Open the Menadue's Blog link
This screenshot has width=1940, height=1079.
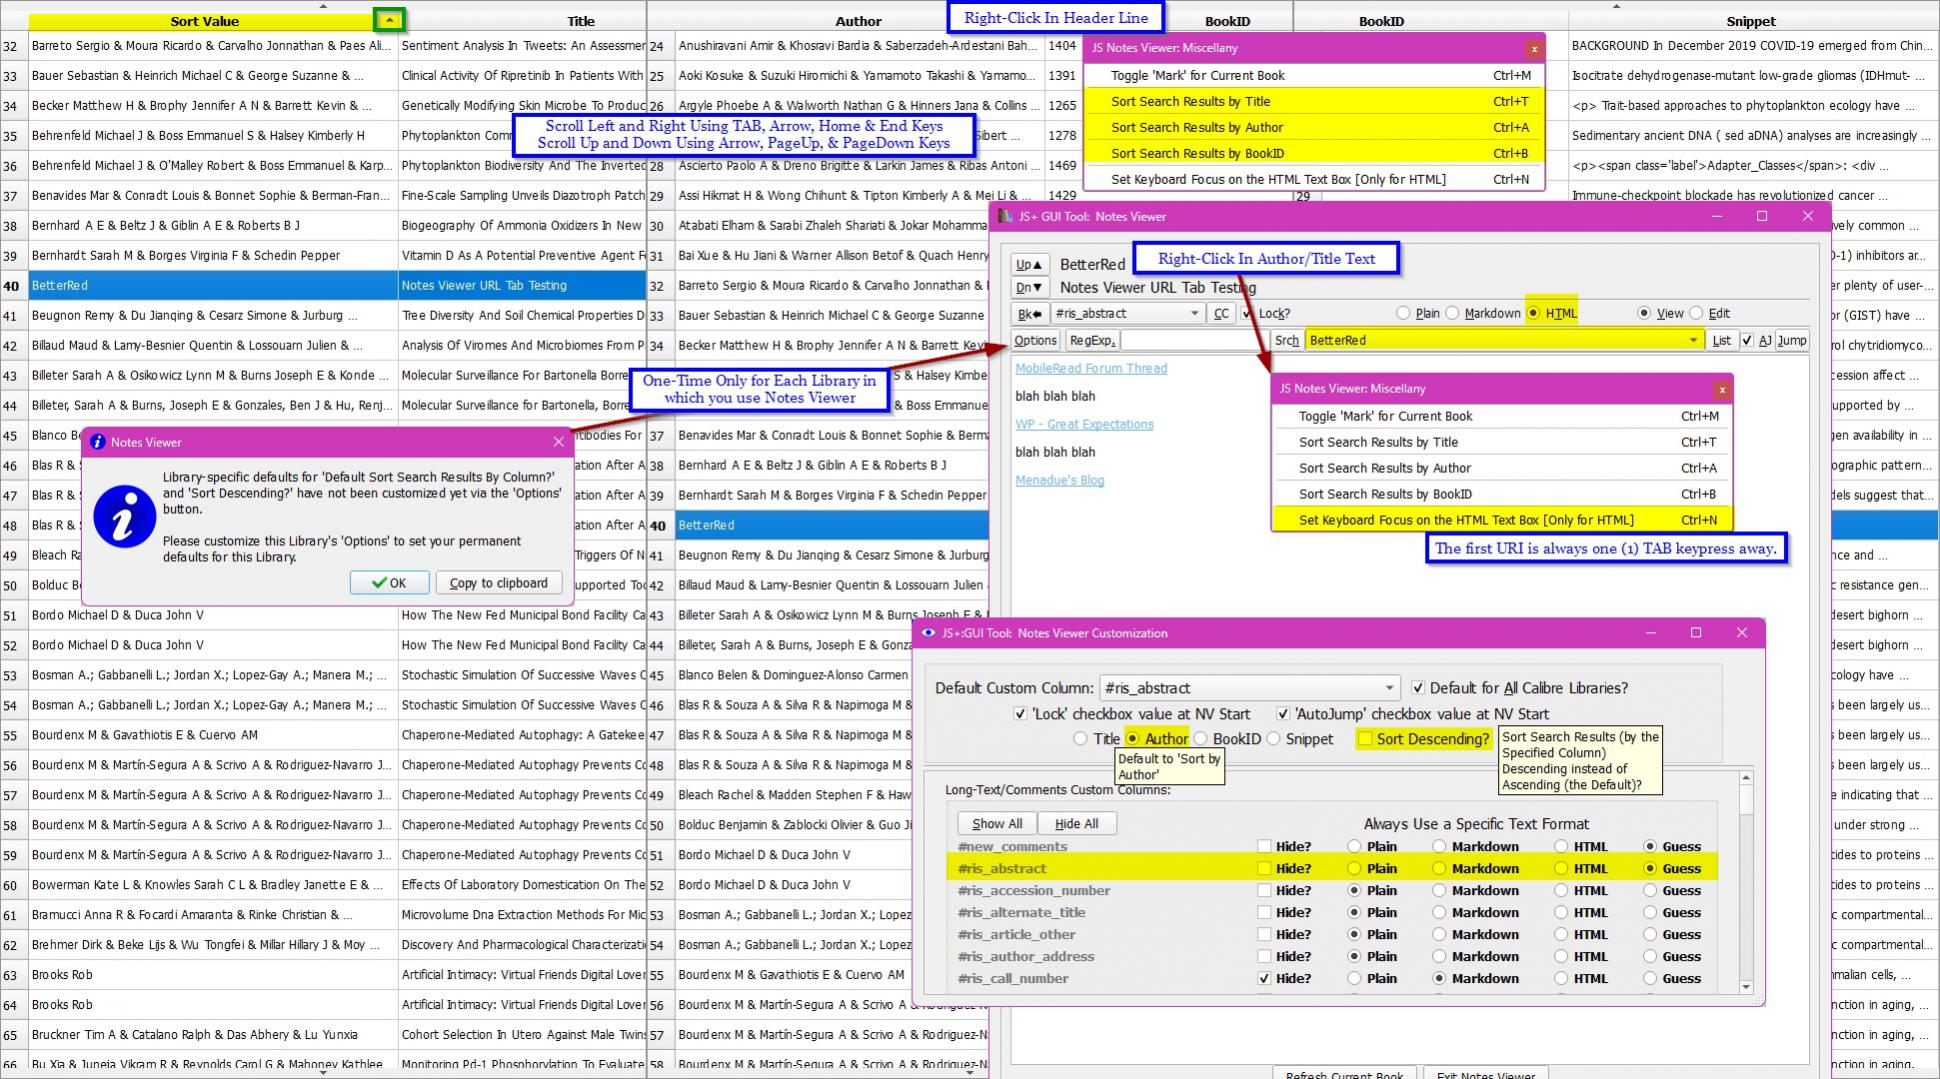[1059, 480]
